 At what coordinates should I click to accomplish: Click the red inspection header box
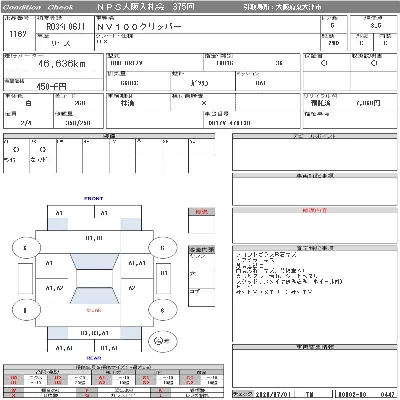click(x=201, y=211)
